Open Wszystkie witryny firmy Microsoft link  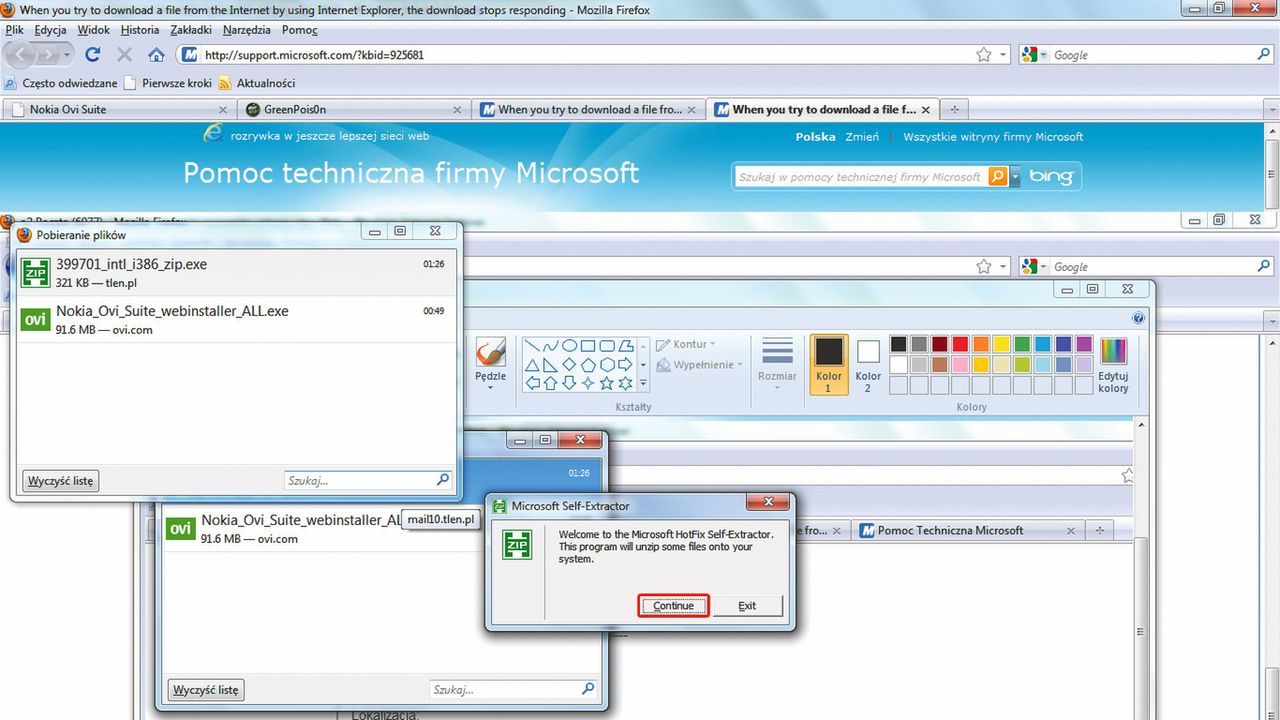pyautogui.click(x=993, y=137)
